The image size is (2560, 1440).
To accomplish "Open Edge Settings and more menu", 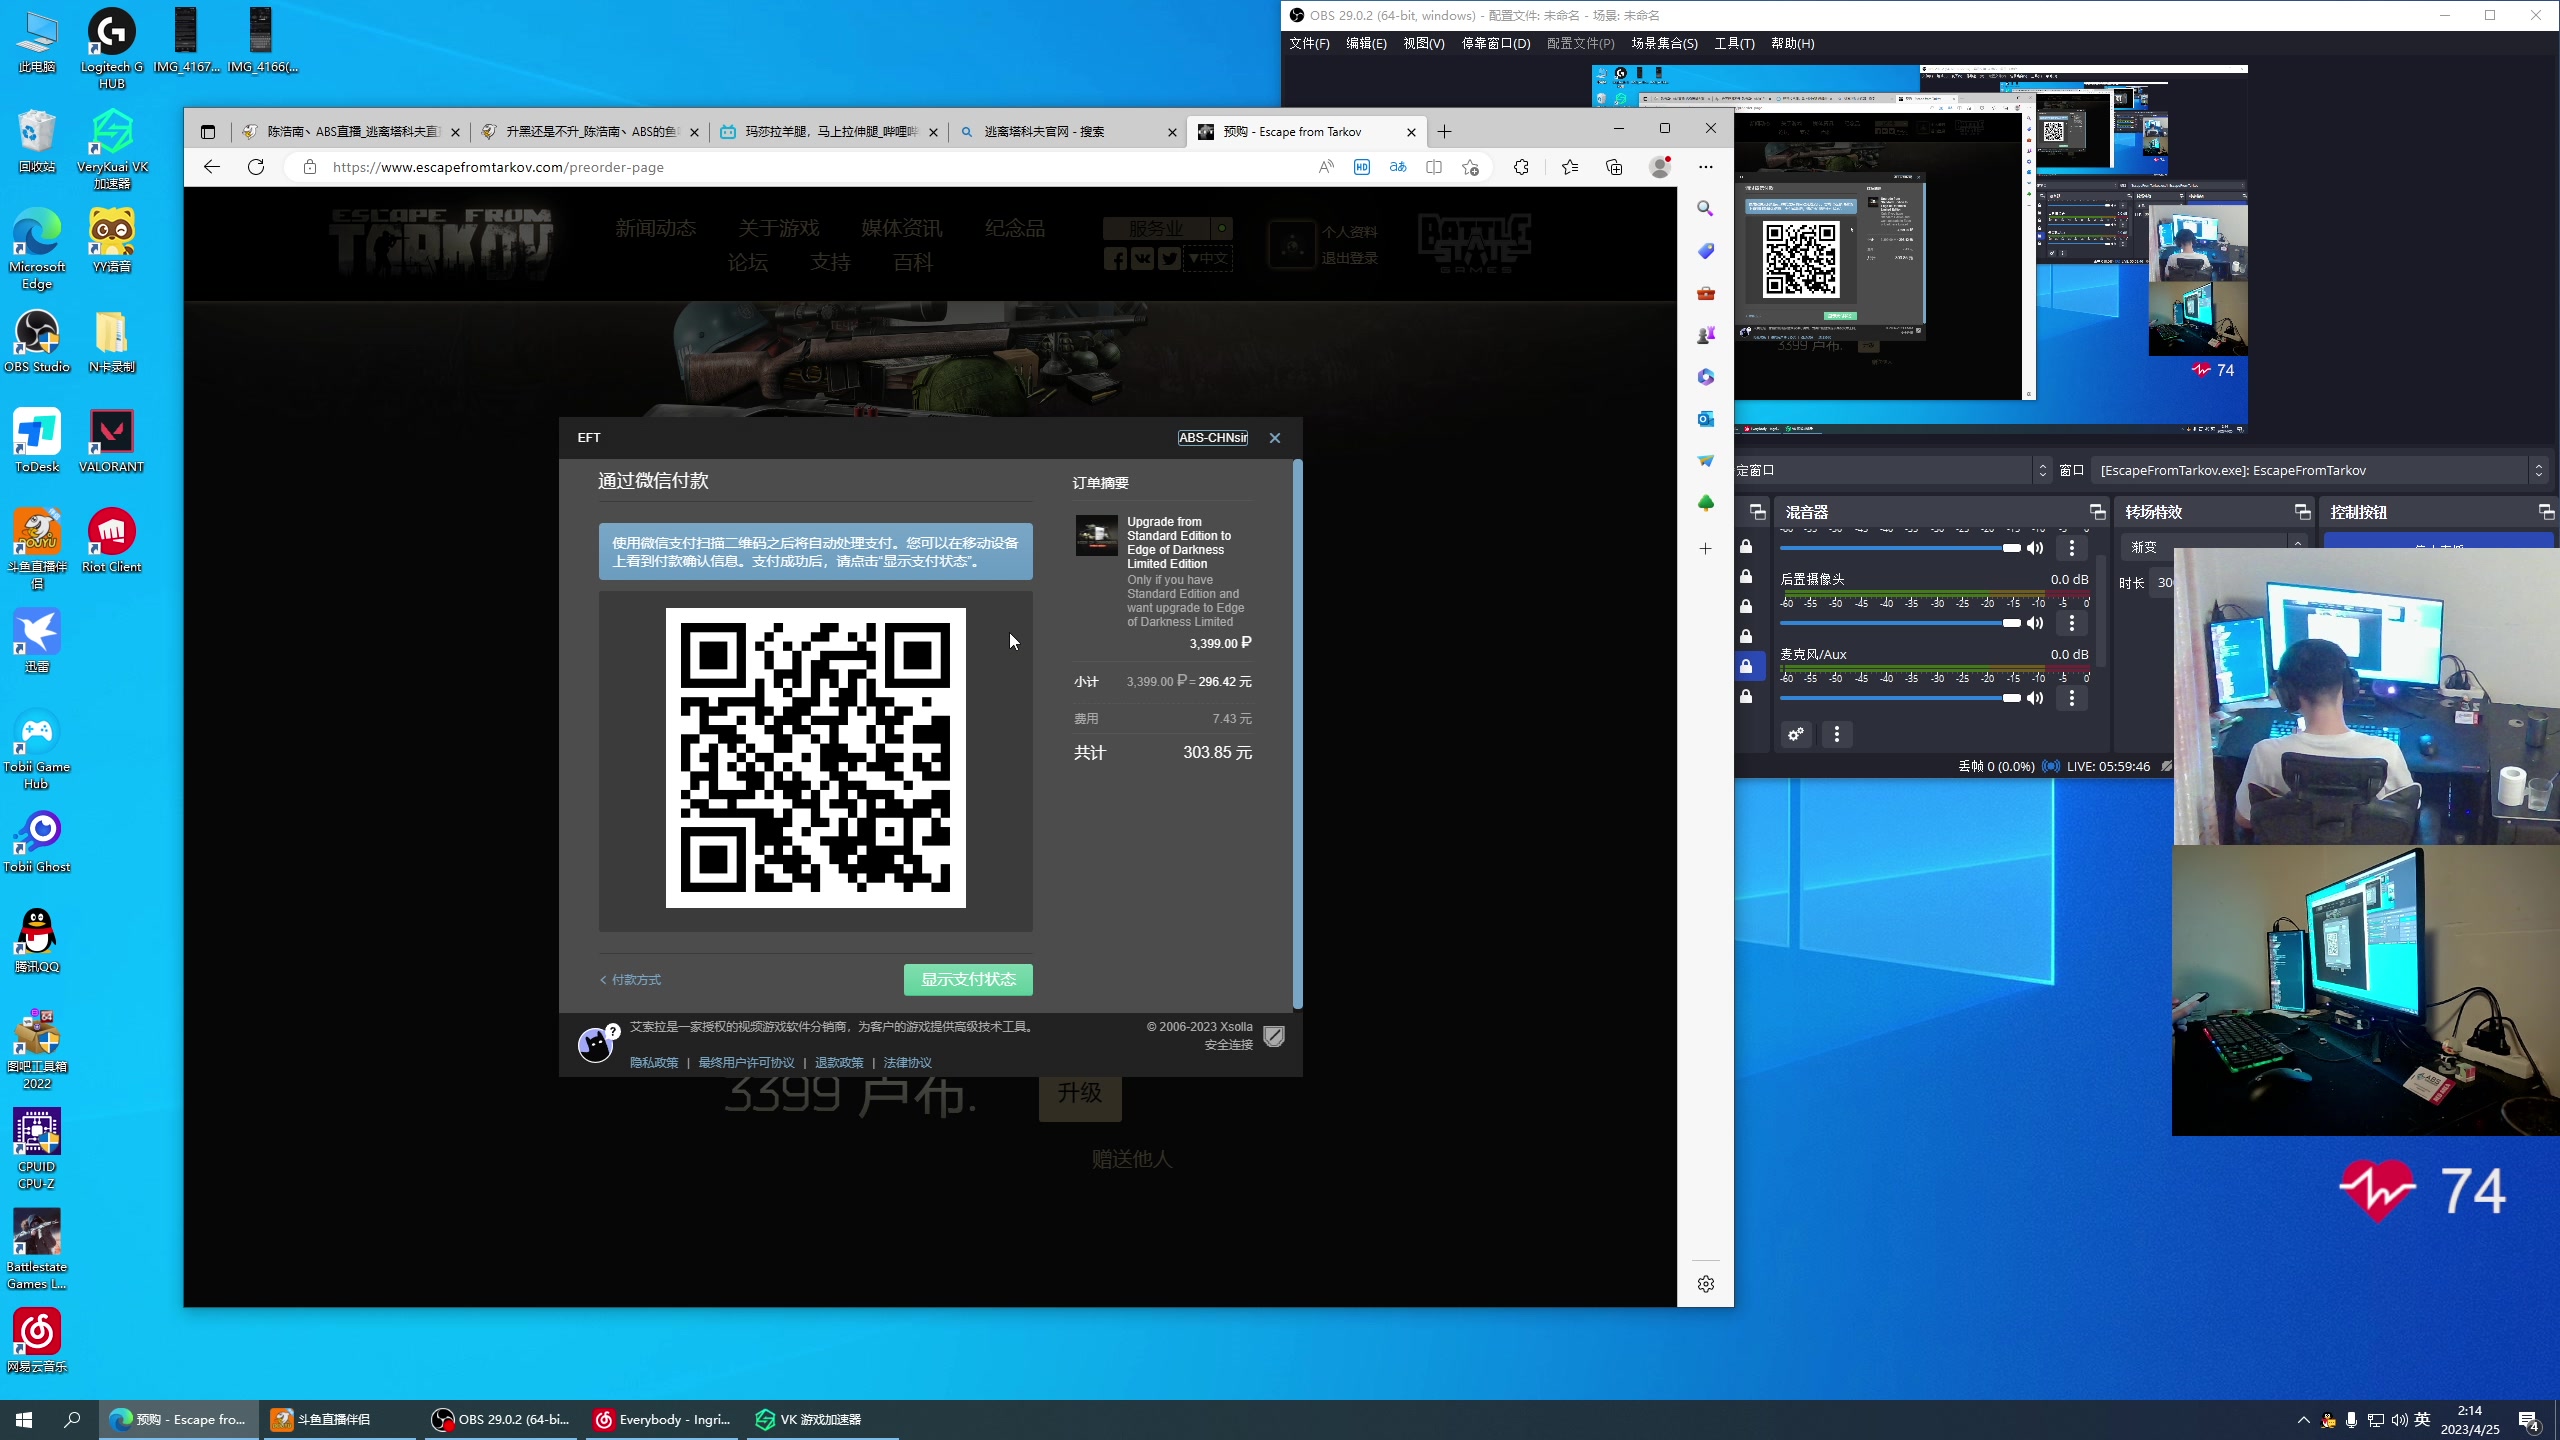I will [x=1706, y=167].
